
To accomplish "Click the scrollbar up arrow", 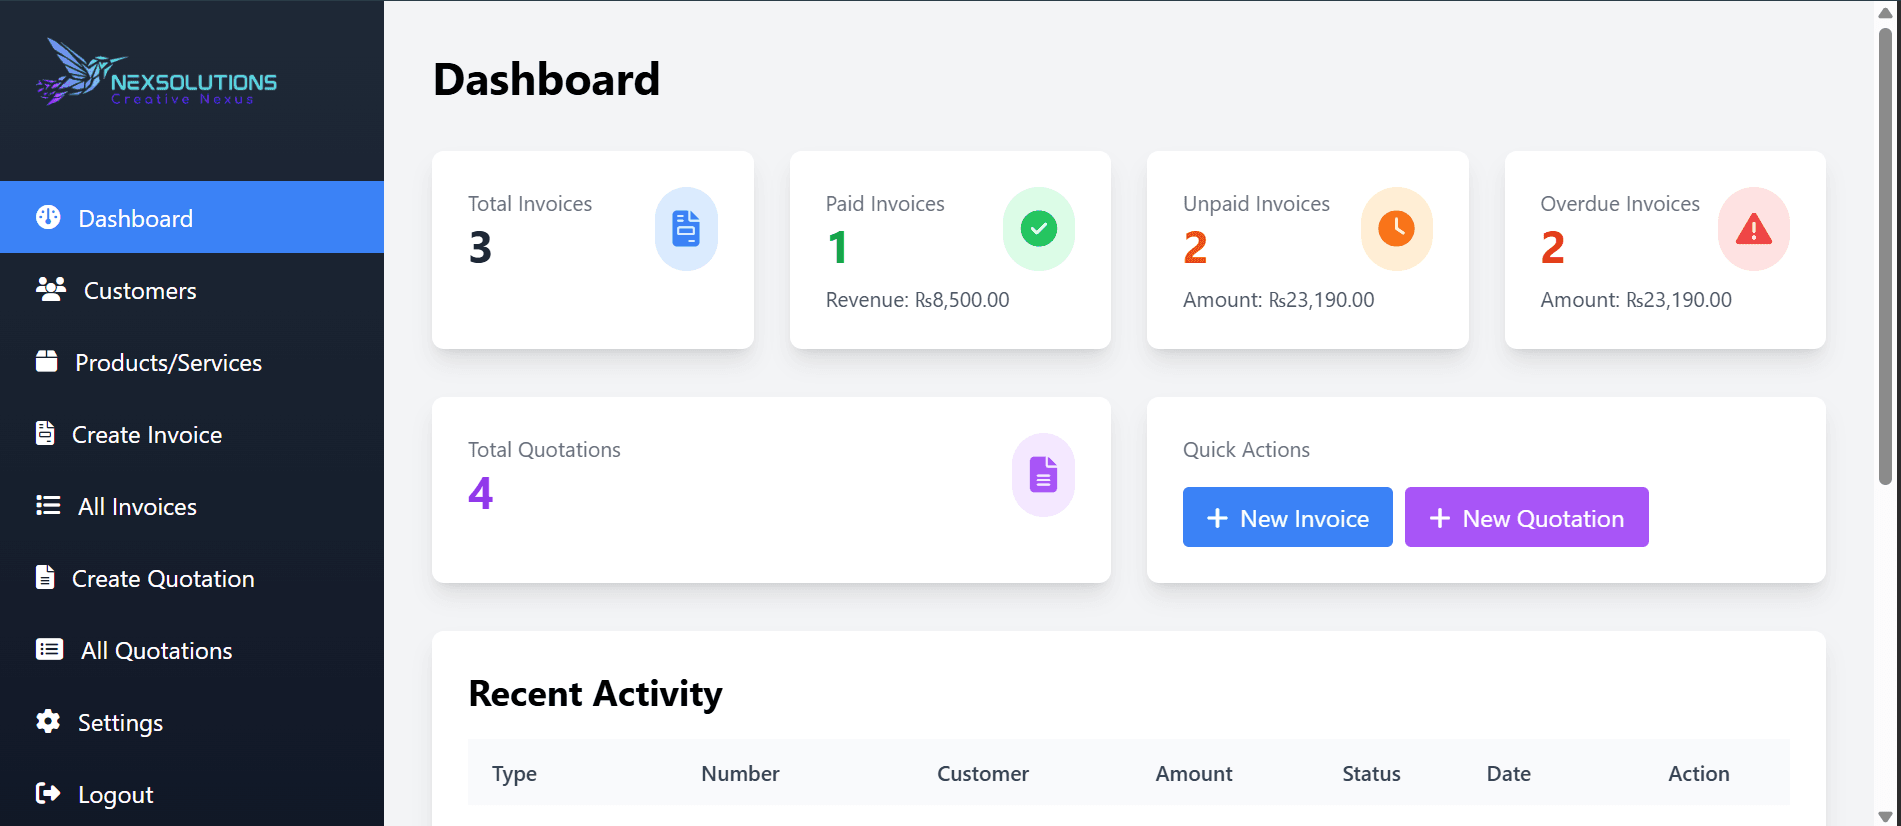I will point(1885,11).
